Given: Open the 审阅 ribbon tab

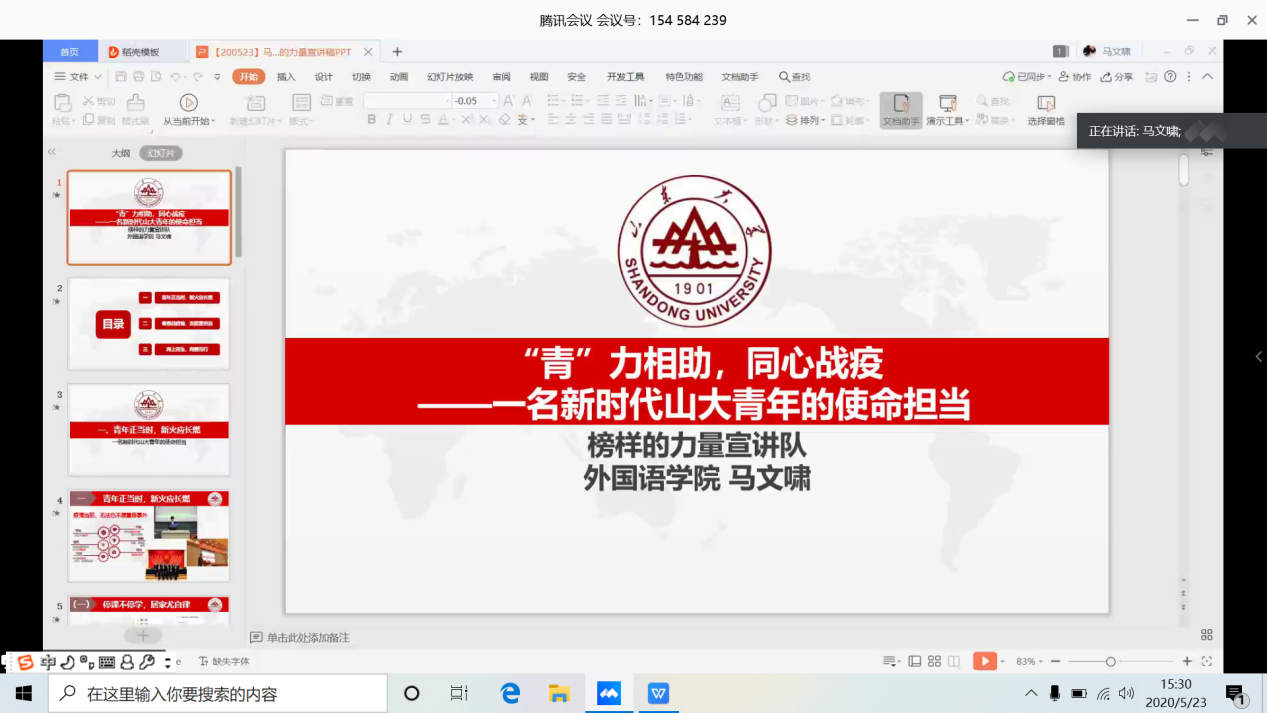Looking at the screenshot, I should [502, 77].
